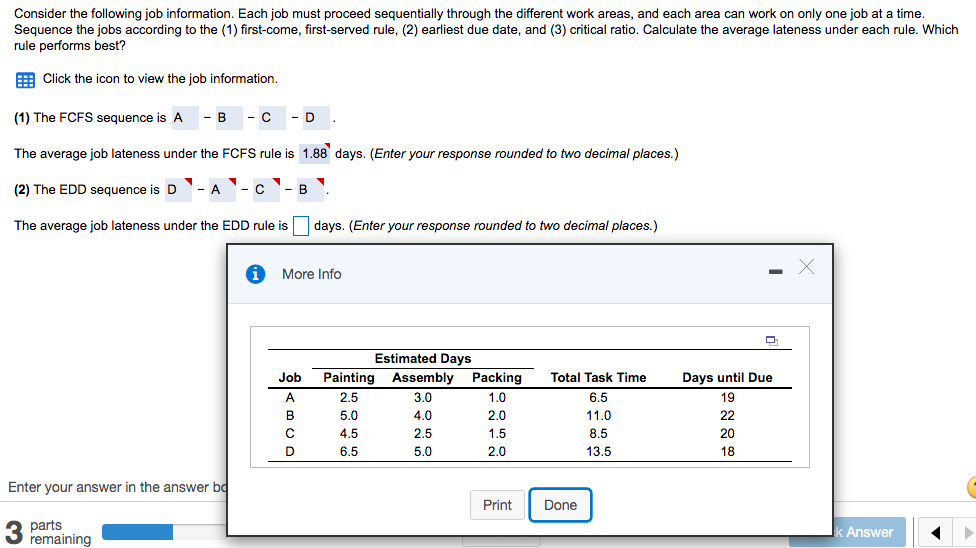
Task: Click the third EDD sequence box C
Action: 266,189
